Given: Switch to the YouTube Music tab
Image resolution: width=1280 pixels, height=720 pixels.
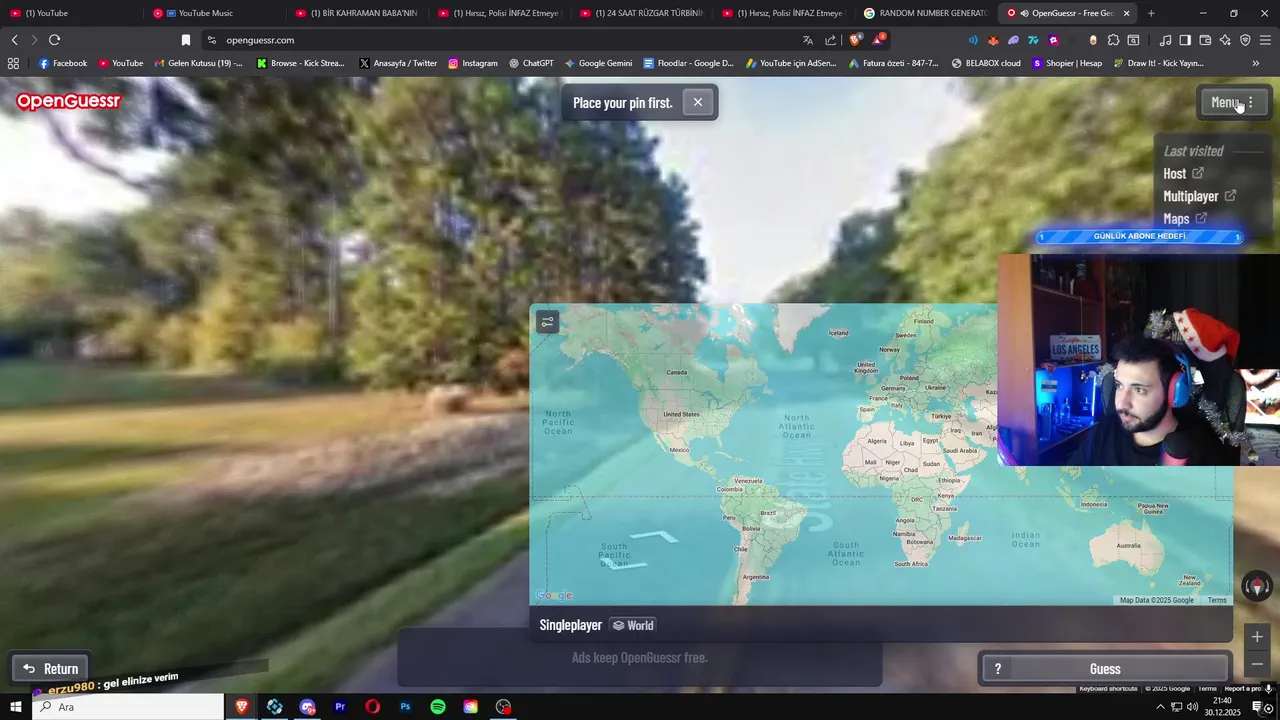Looking at the screenshot, I should point(214,13).
